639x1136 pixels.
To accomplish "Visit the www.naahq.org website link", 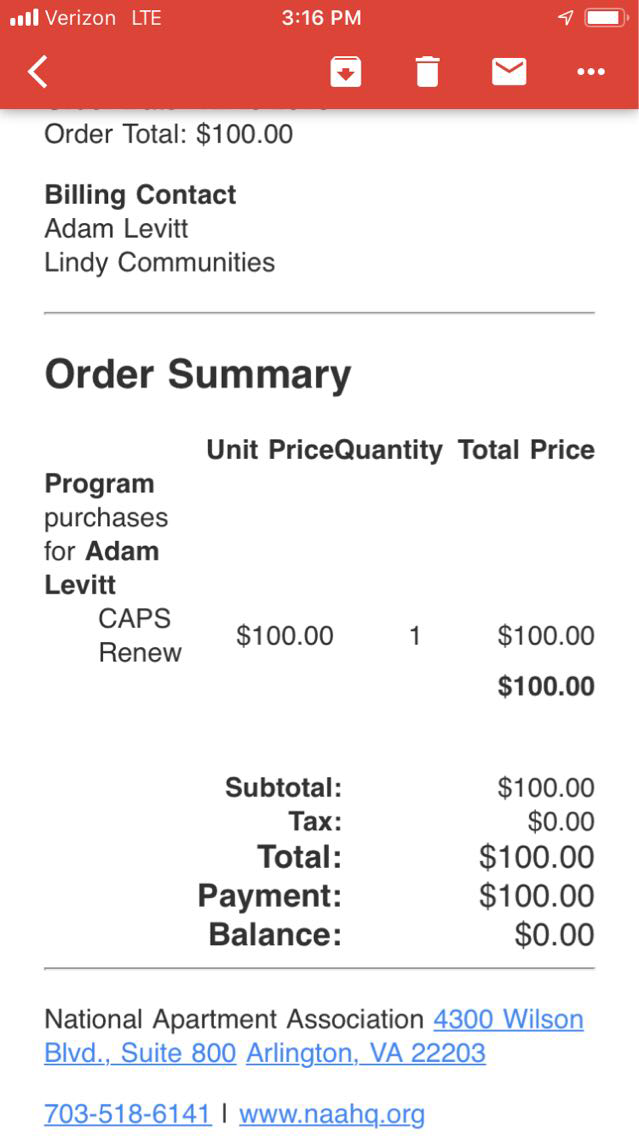I will 332,1114.
